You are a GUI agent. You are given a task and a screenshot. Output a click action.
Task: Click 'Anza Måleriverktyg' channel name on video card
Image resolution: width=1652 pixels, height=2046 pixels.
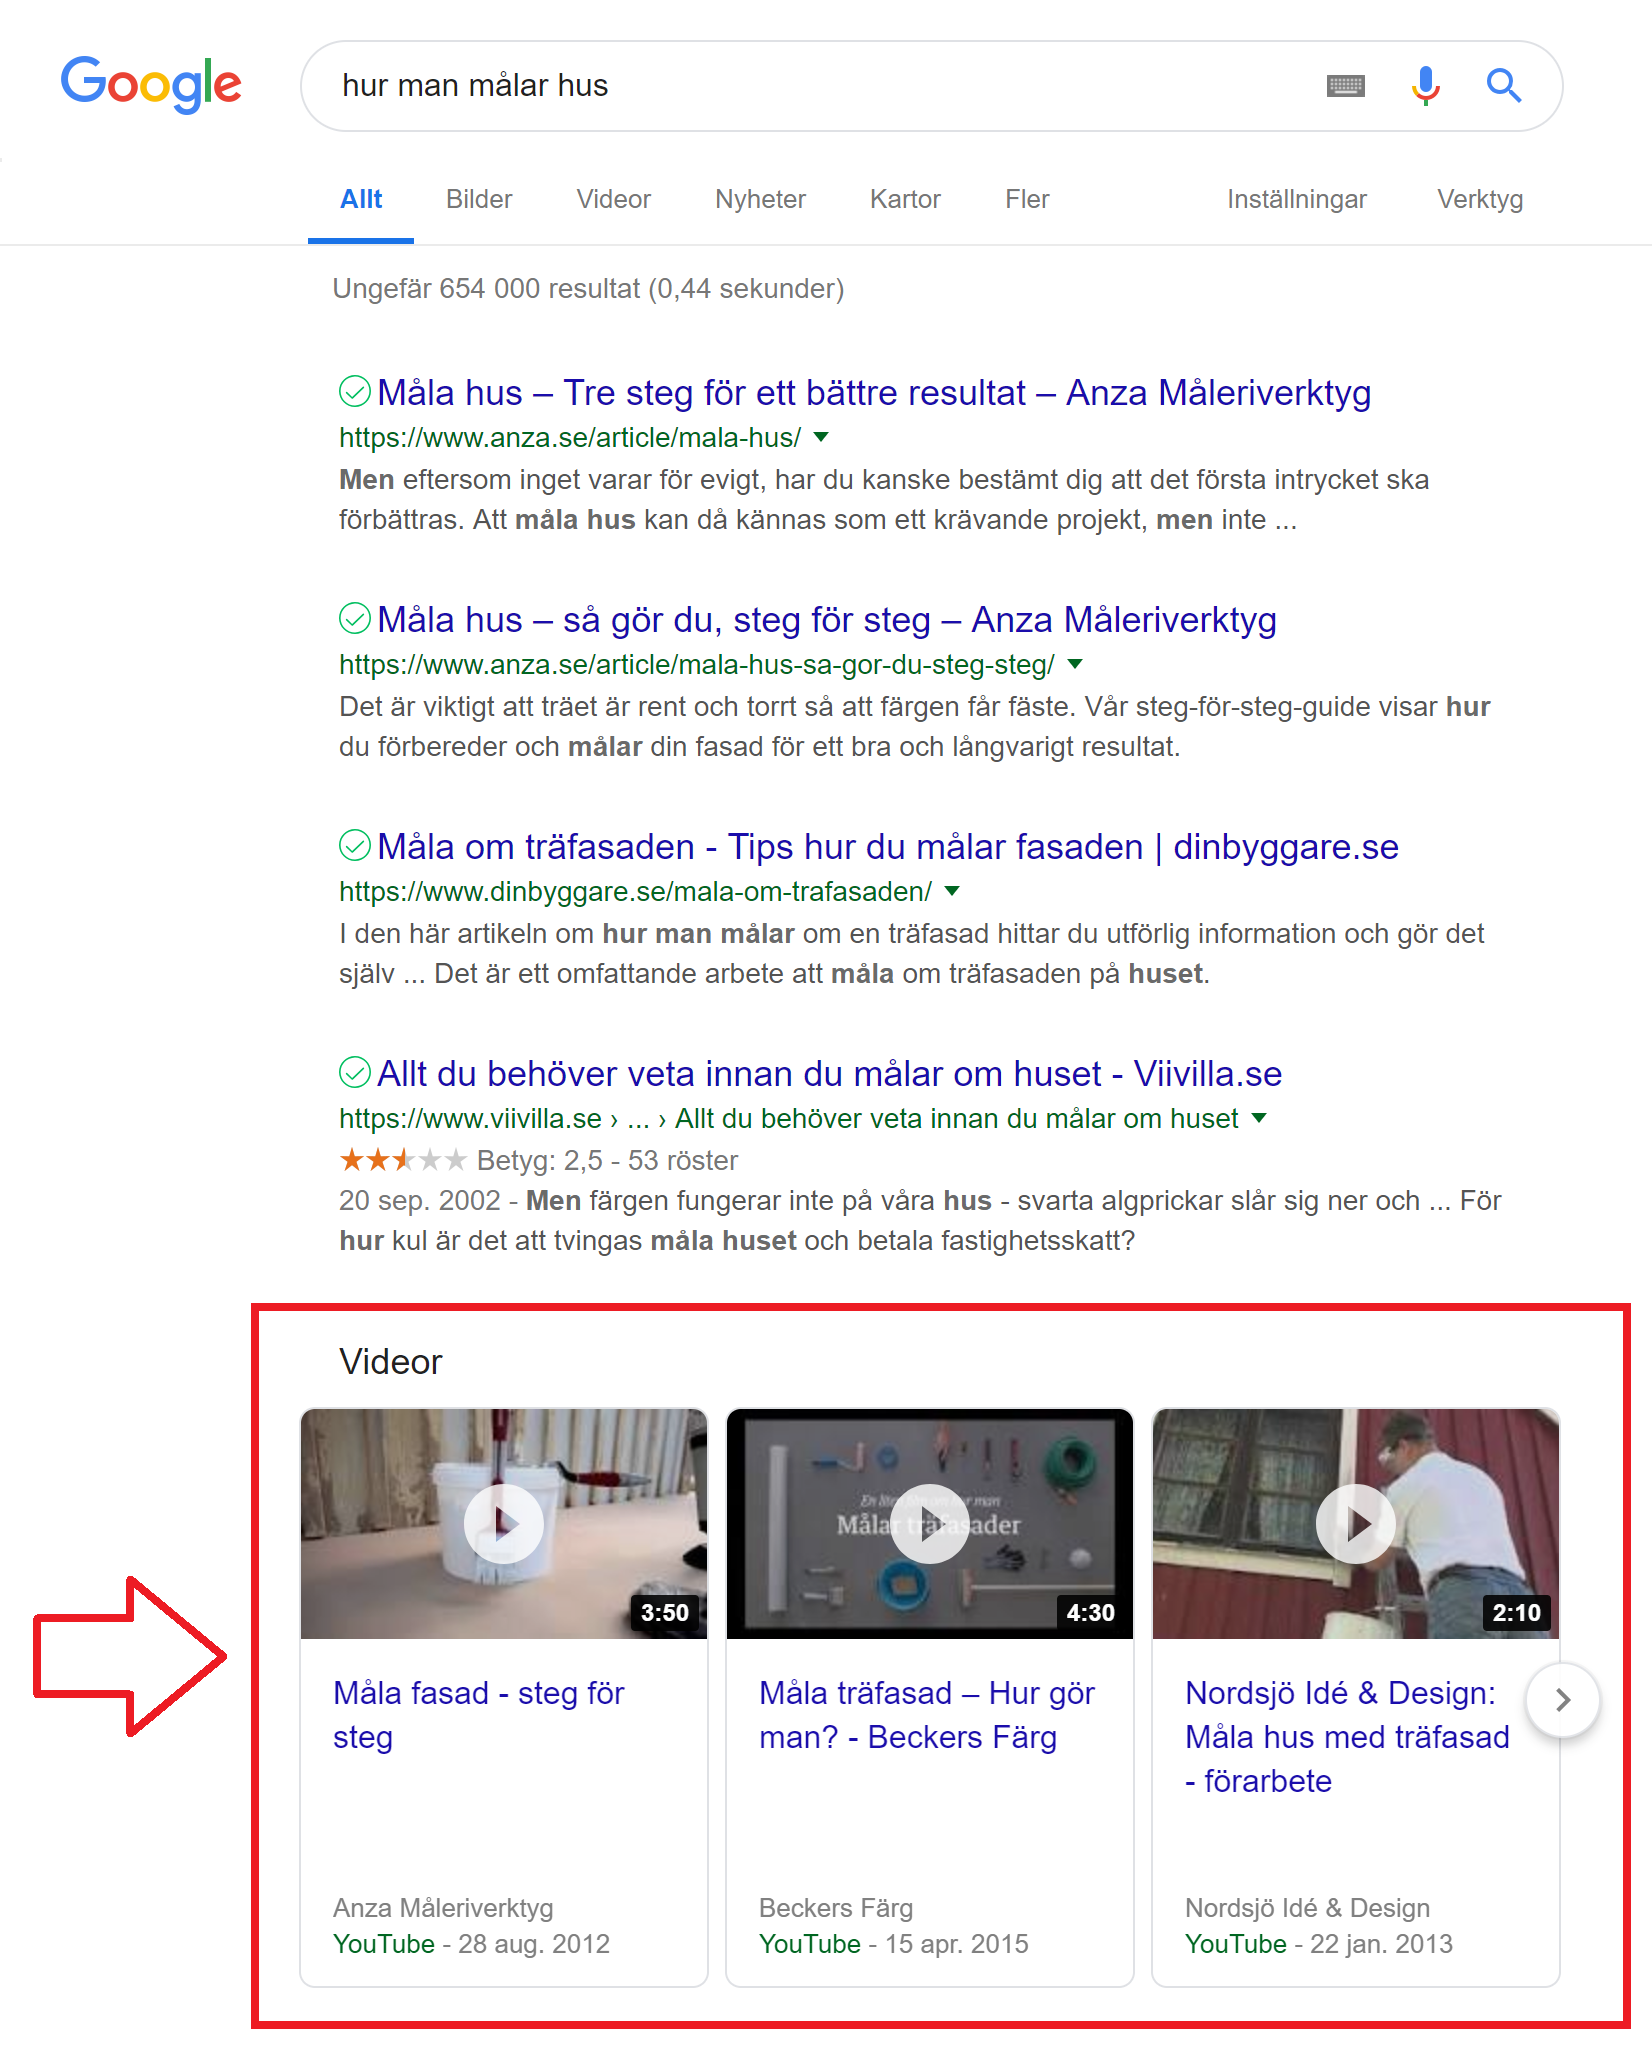point(443,1907)
